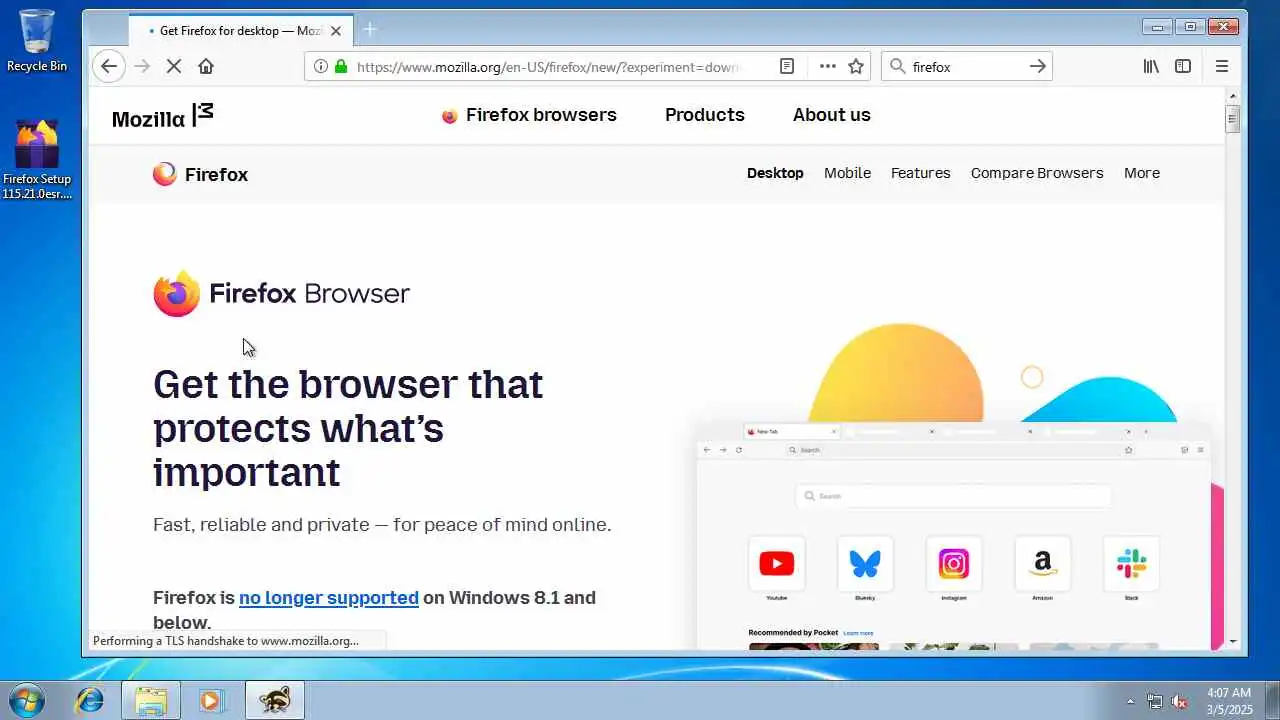Open the Firefox hamburger menu

(1222, 66)
